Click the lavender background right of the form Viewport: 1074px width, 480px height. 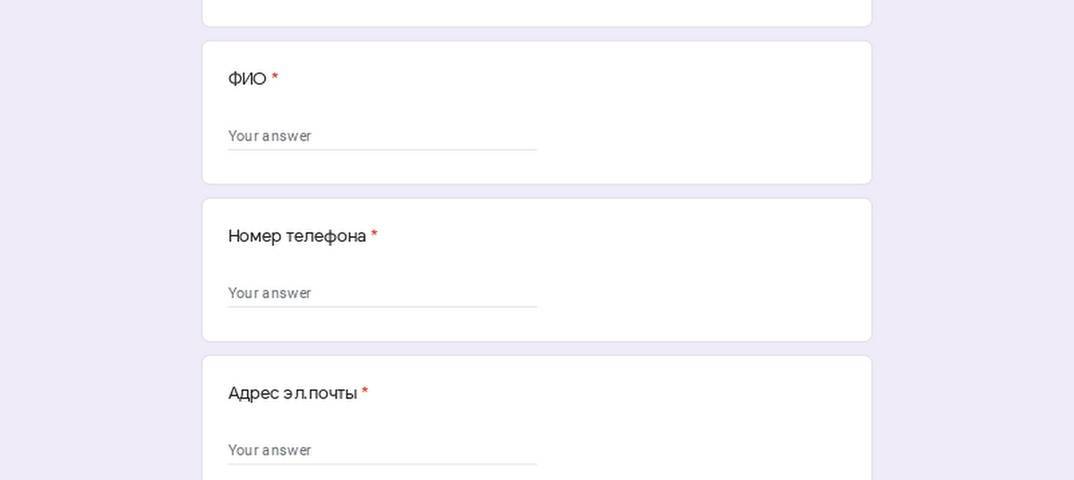973,240
